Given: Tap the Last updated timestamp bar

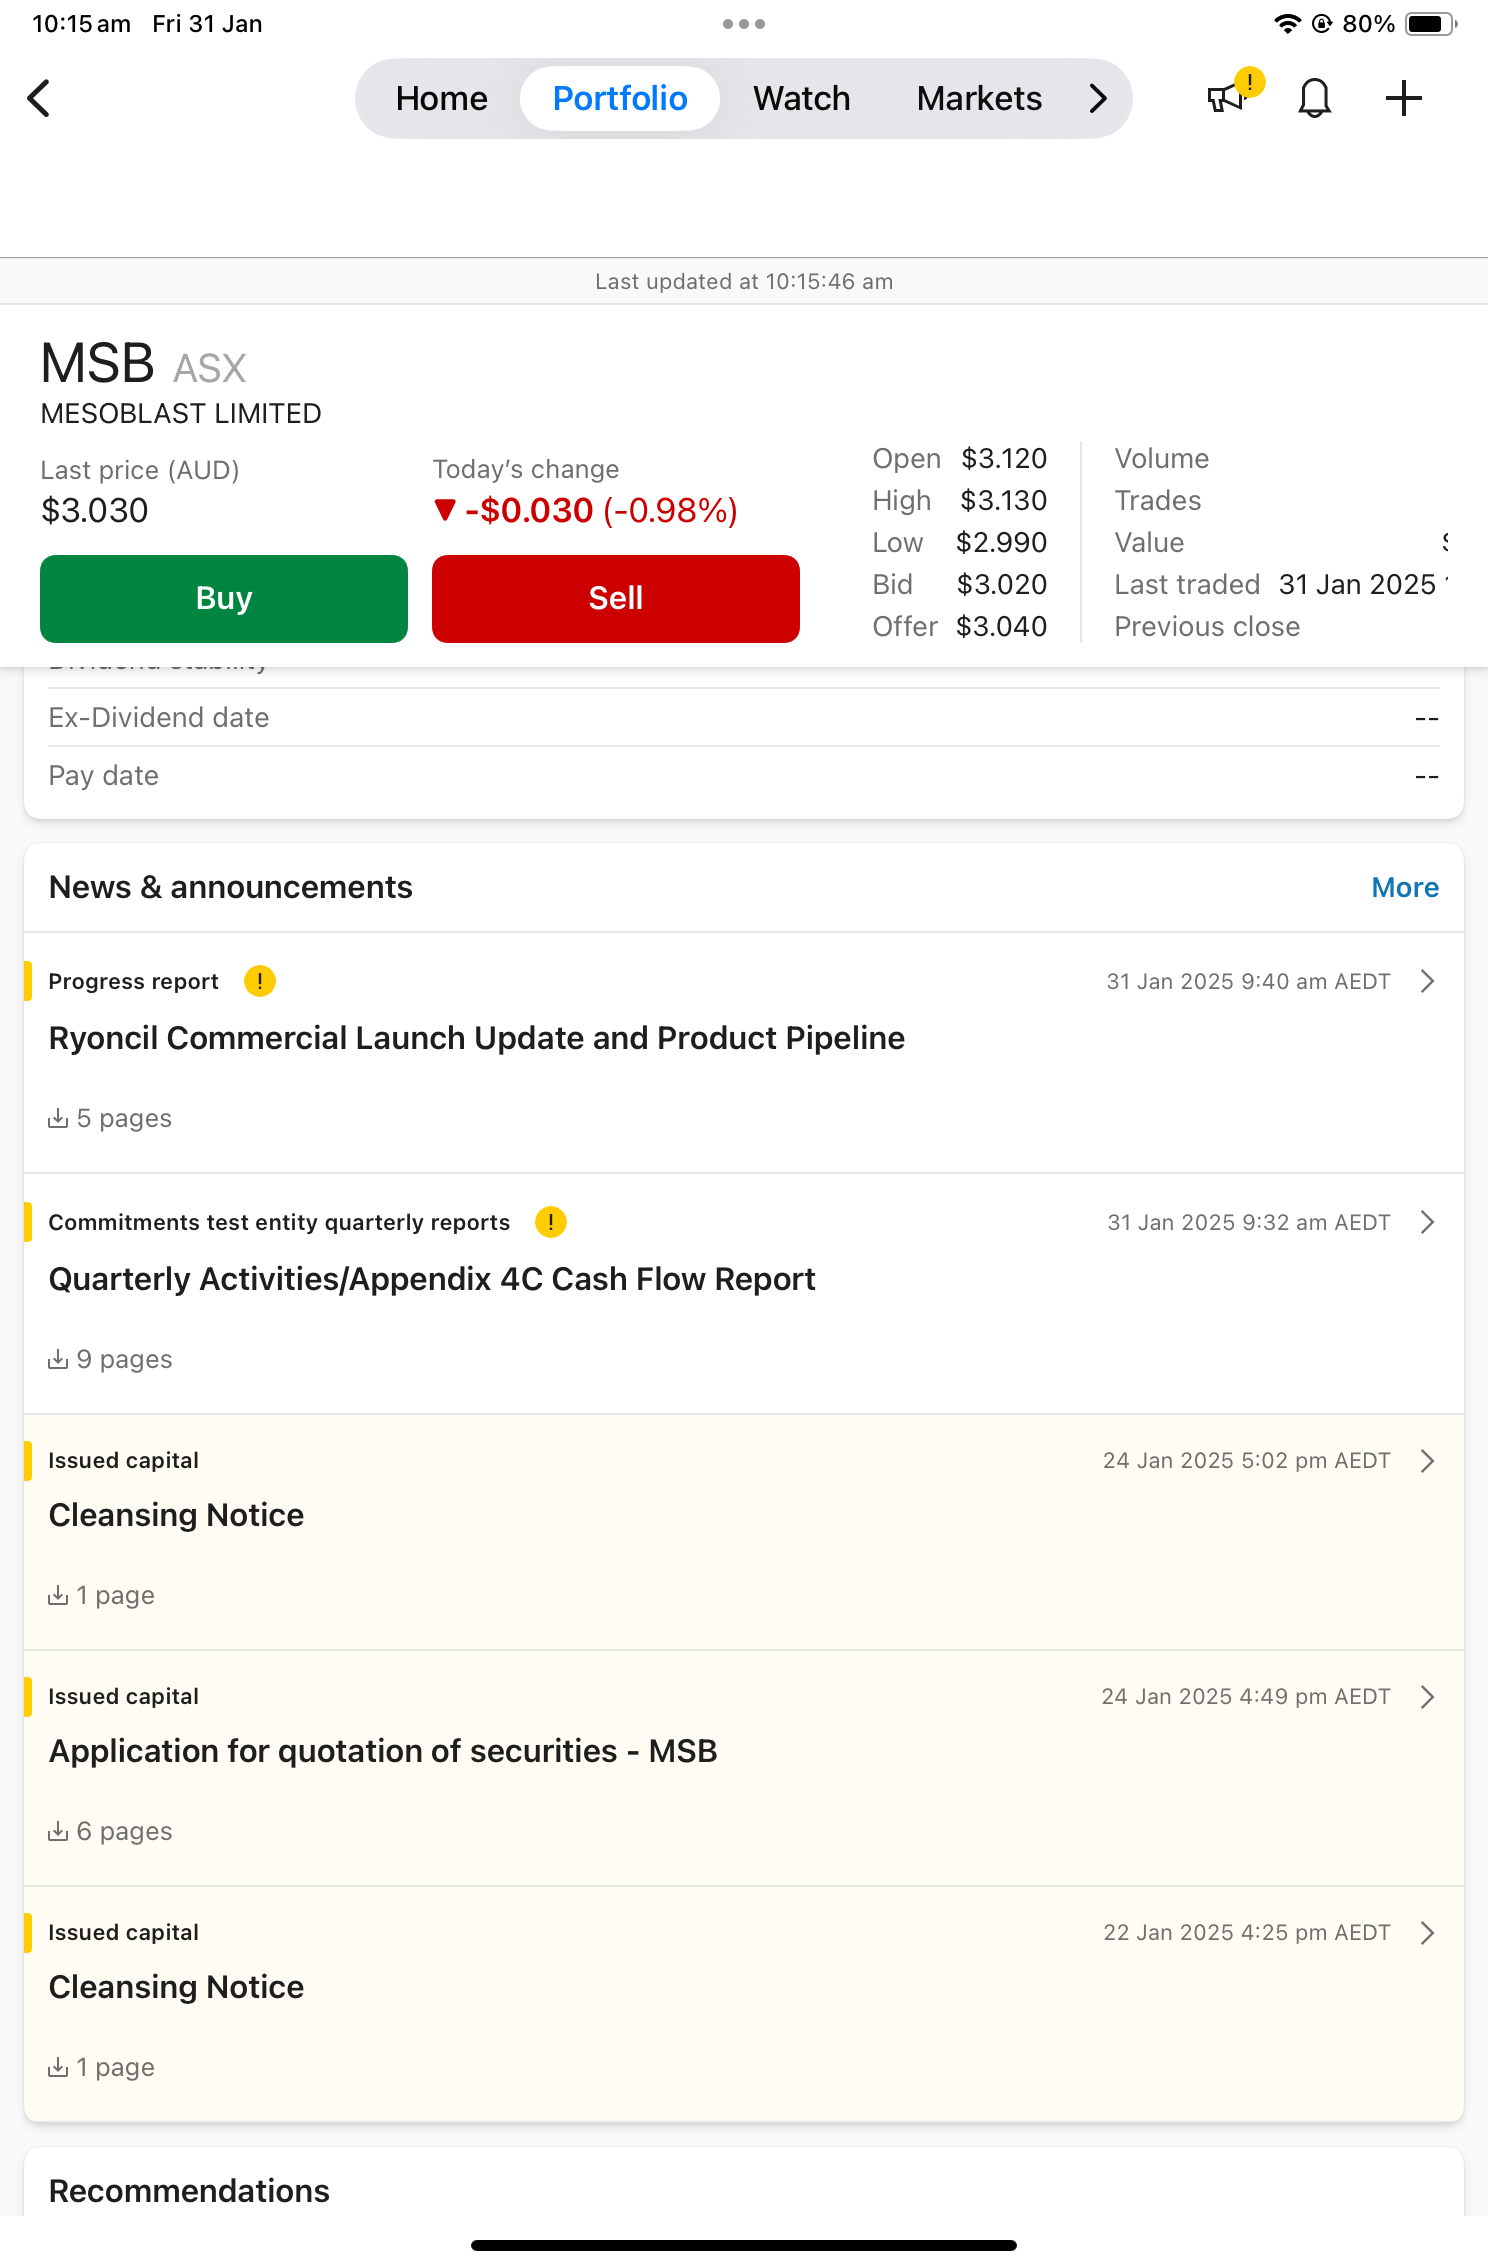Looking at the screenshot, I should tap(744, 281).
